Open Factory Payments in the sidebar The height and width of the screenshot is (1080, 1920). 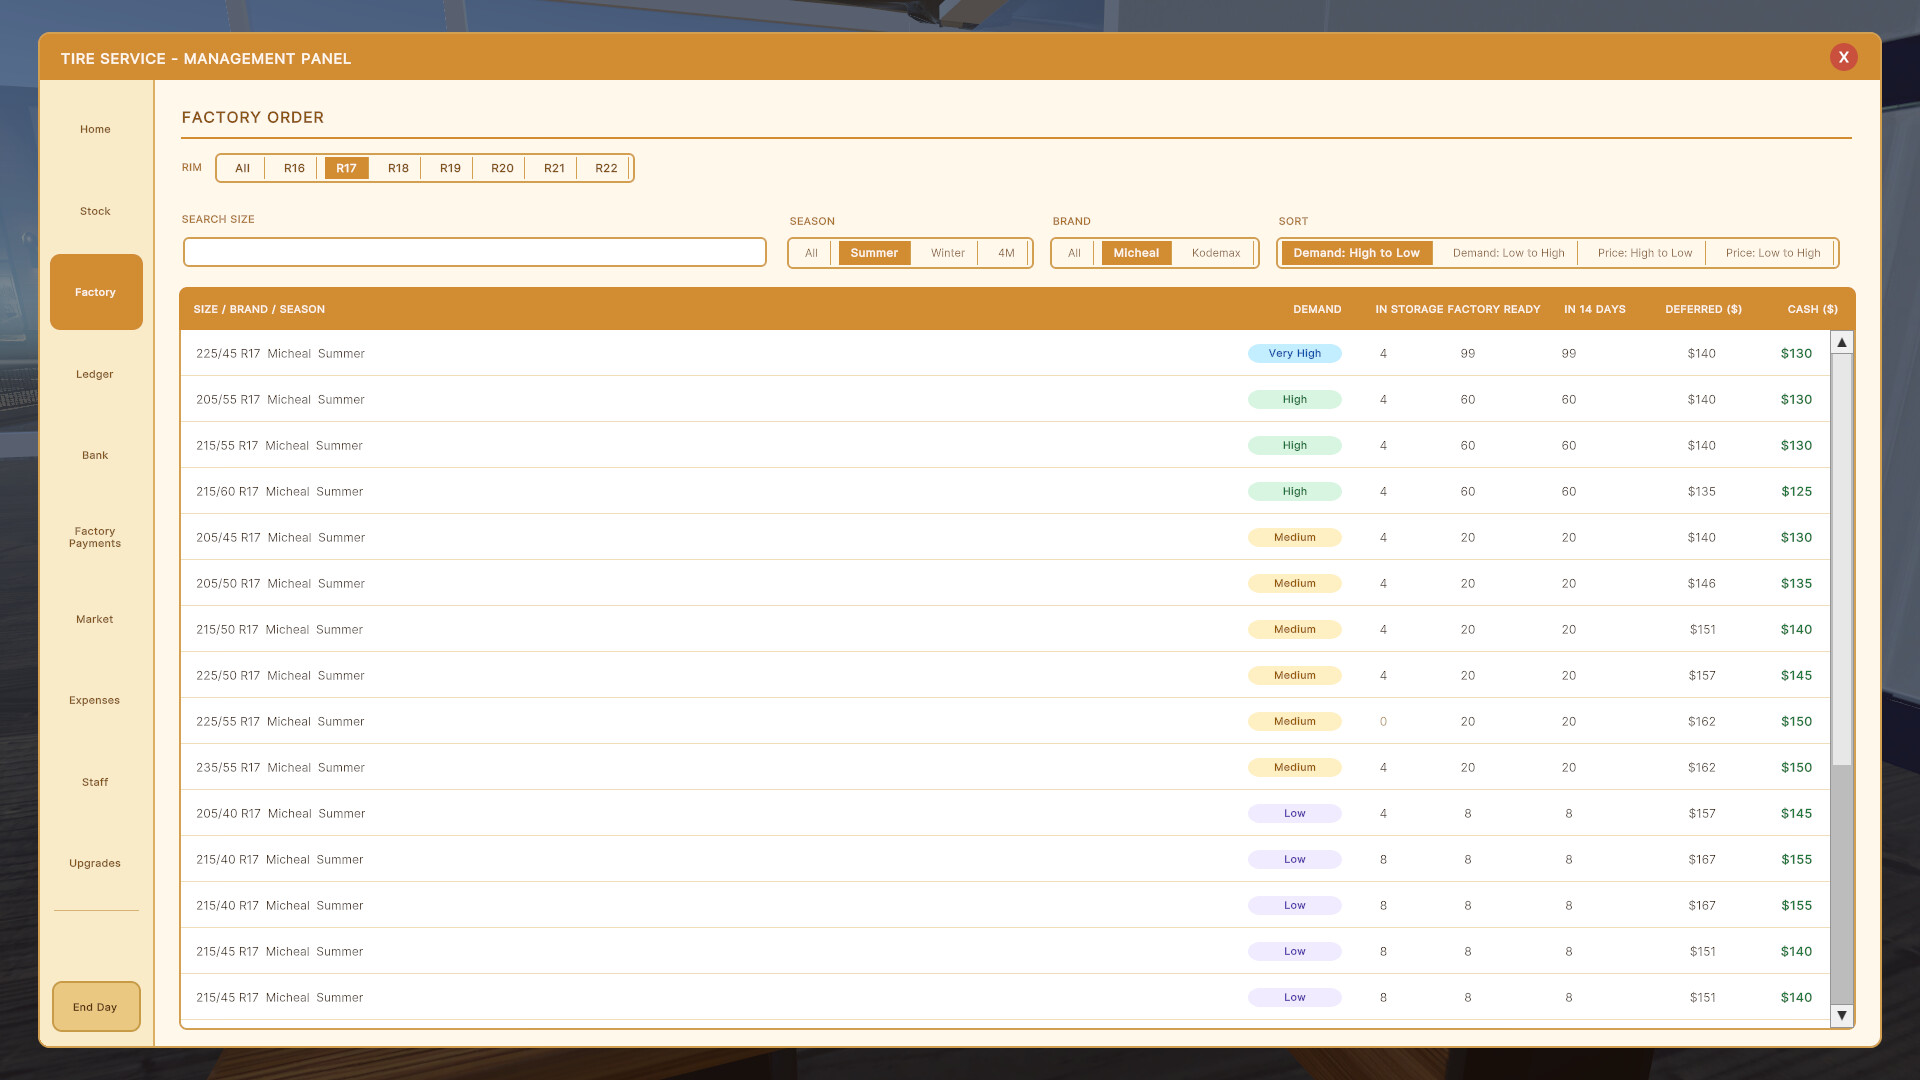(95, 537)
